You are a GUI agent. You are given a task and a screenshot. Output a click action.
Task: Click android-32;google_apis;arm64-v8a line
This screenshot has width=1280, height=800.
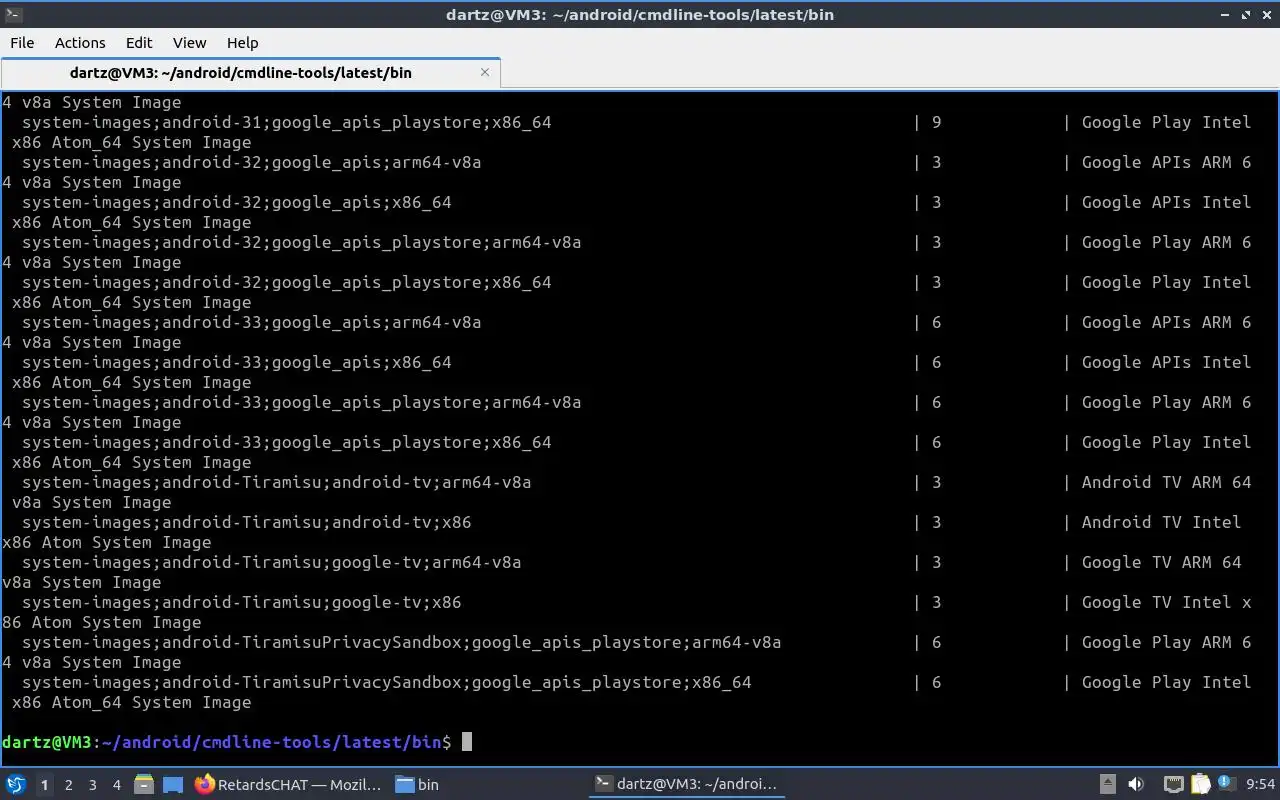[251, 162]
